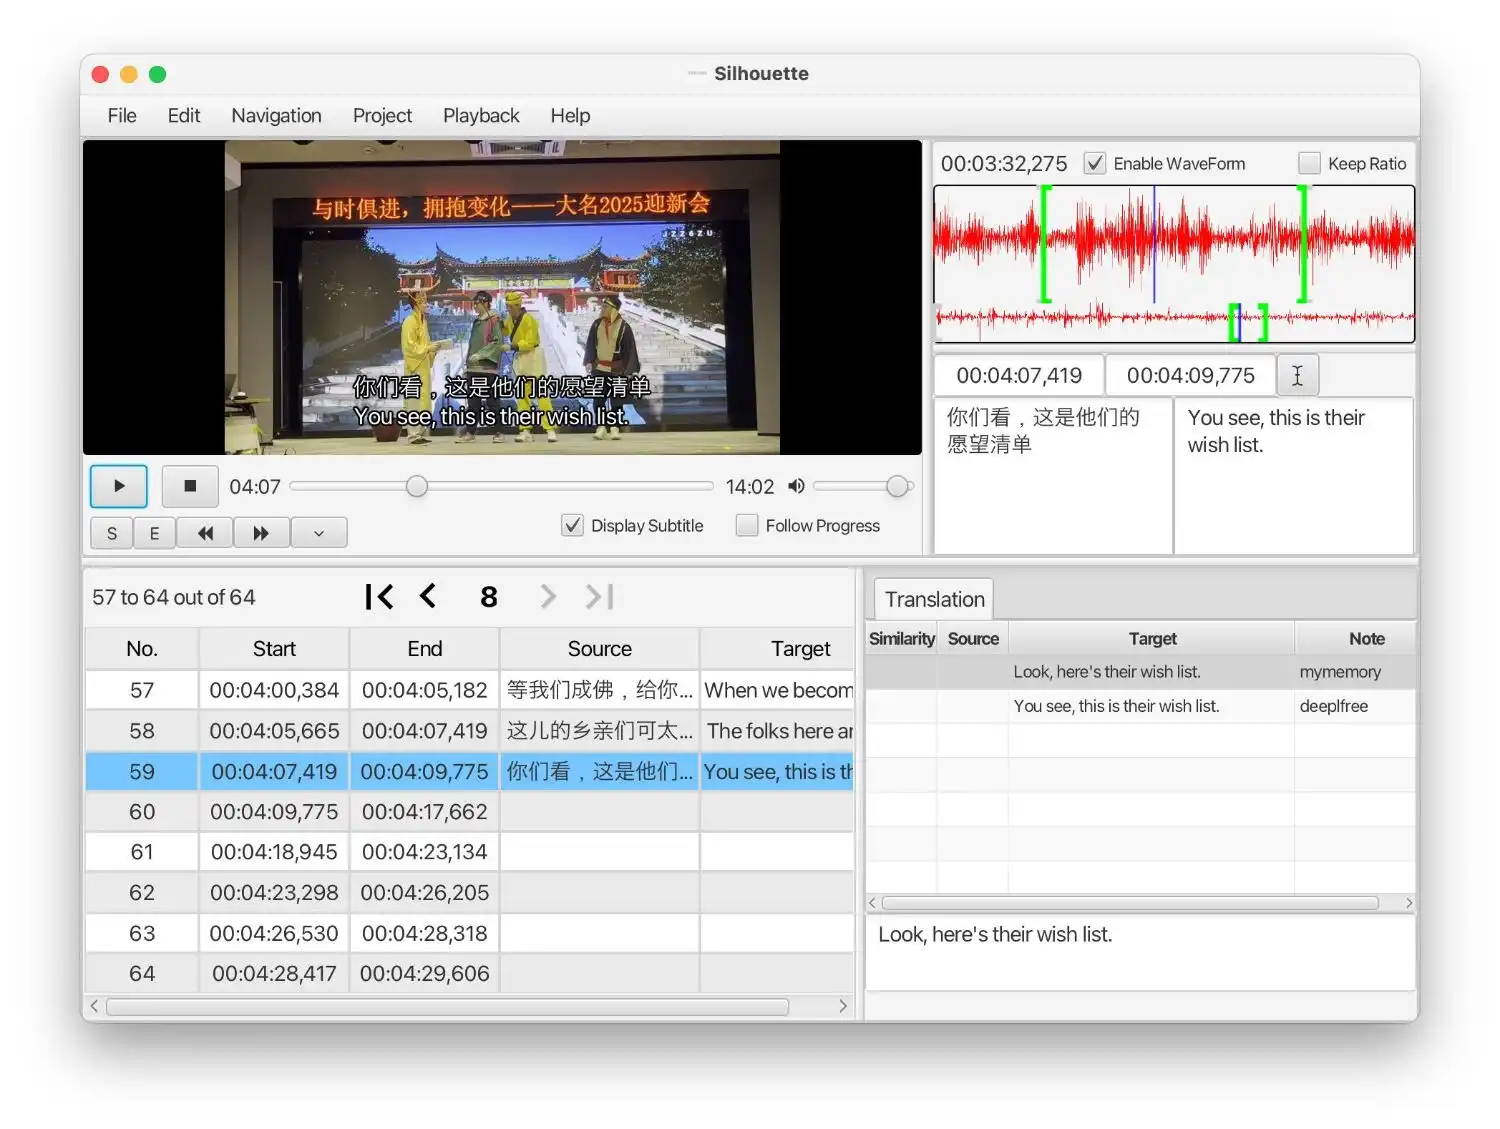Screen dimensions: 1500x1129
Task: Click the next page arrow
Action: coord(547,597)
